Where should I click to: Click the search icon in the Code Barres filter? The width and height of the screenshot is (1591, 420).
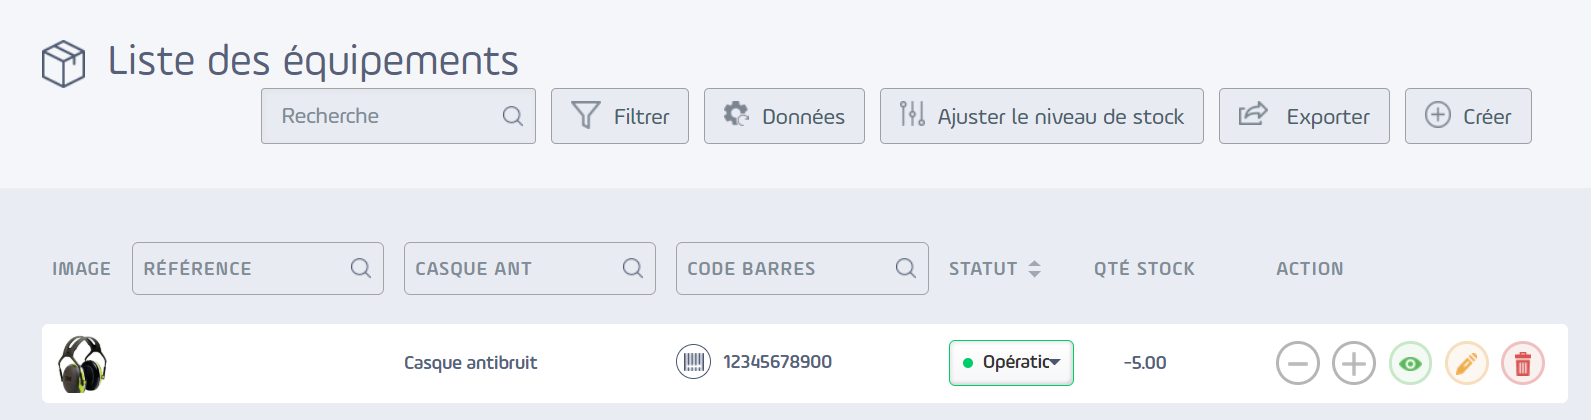906,268
